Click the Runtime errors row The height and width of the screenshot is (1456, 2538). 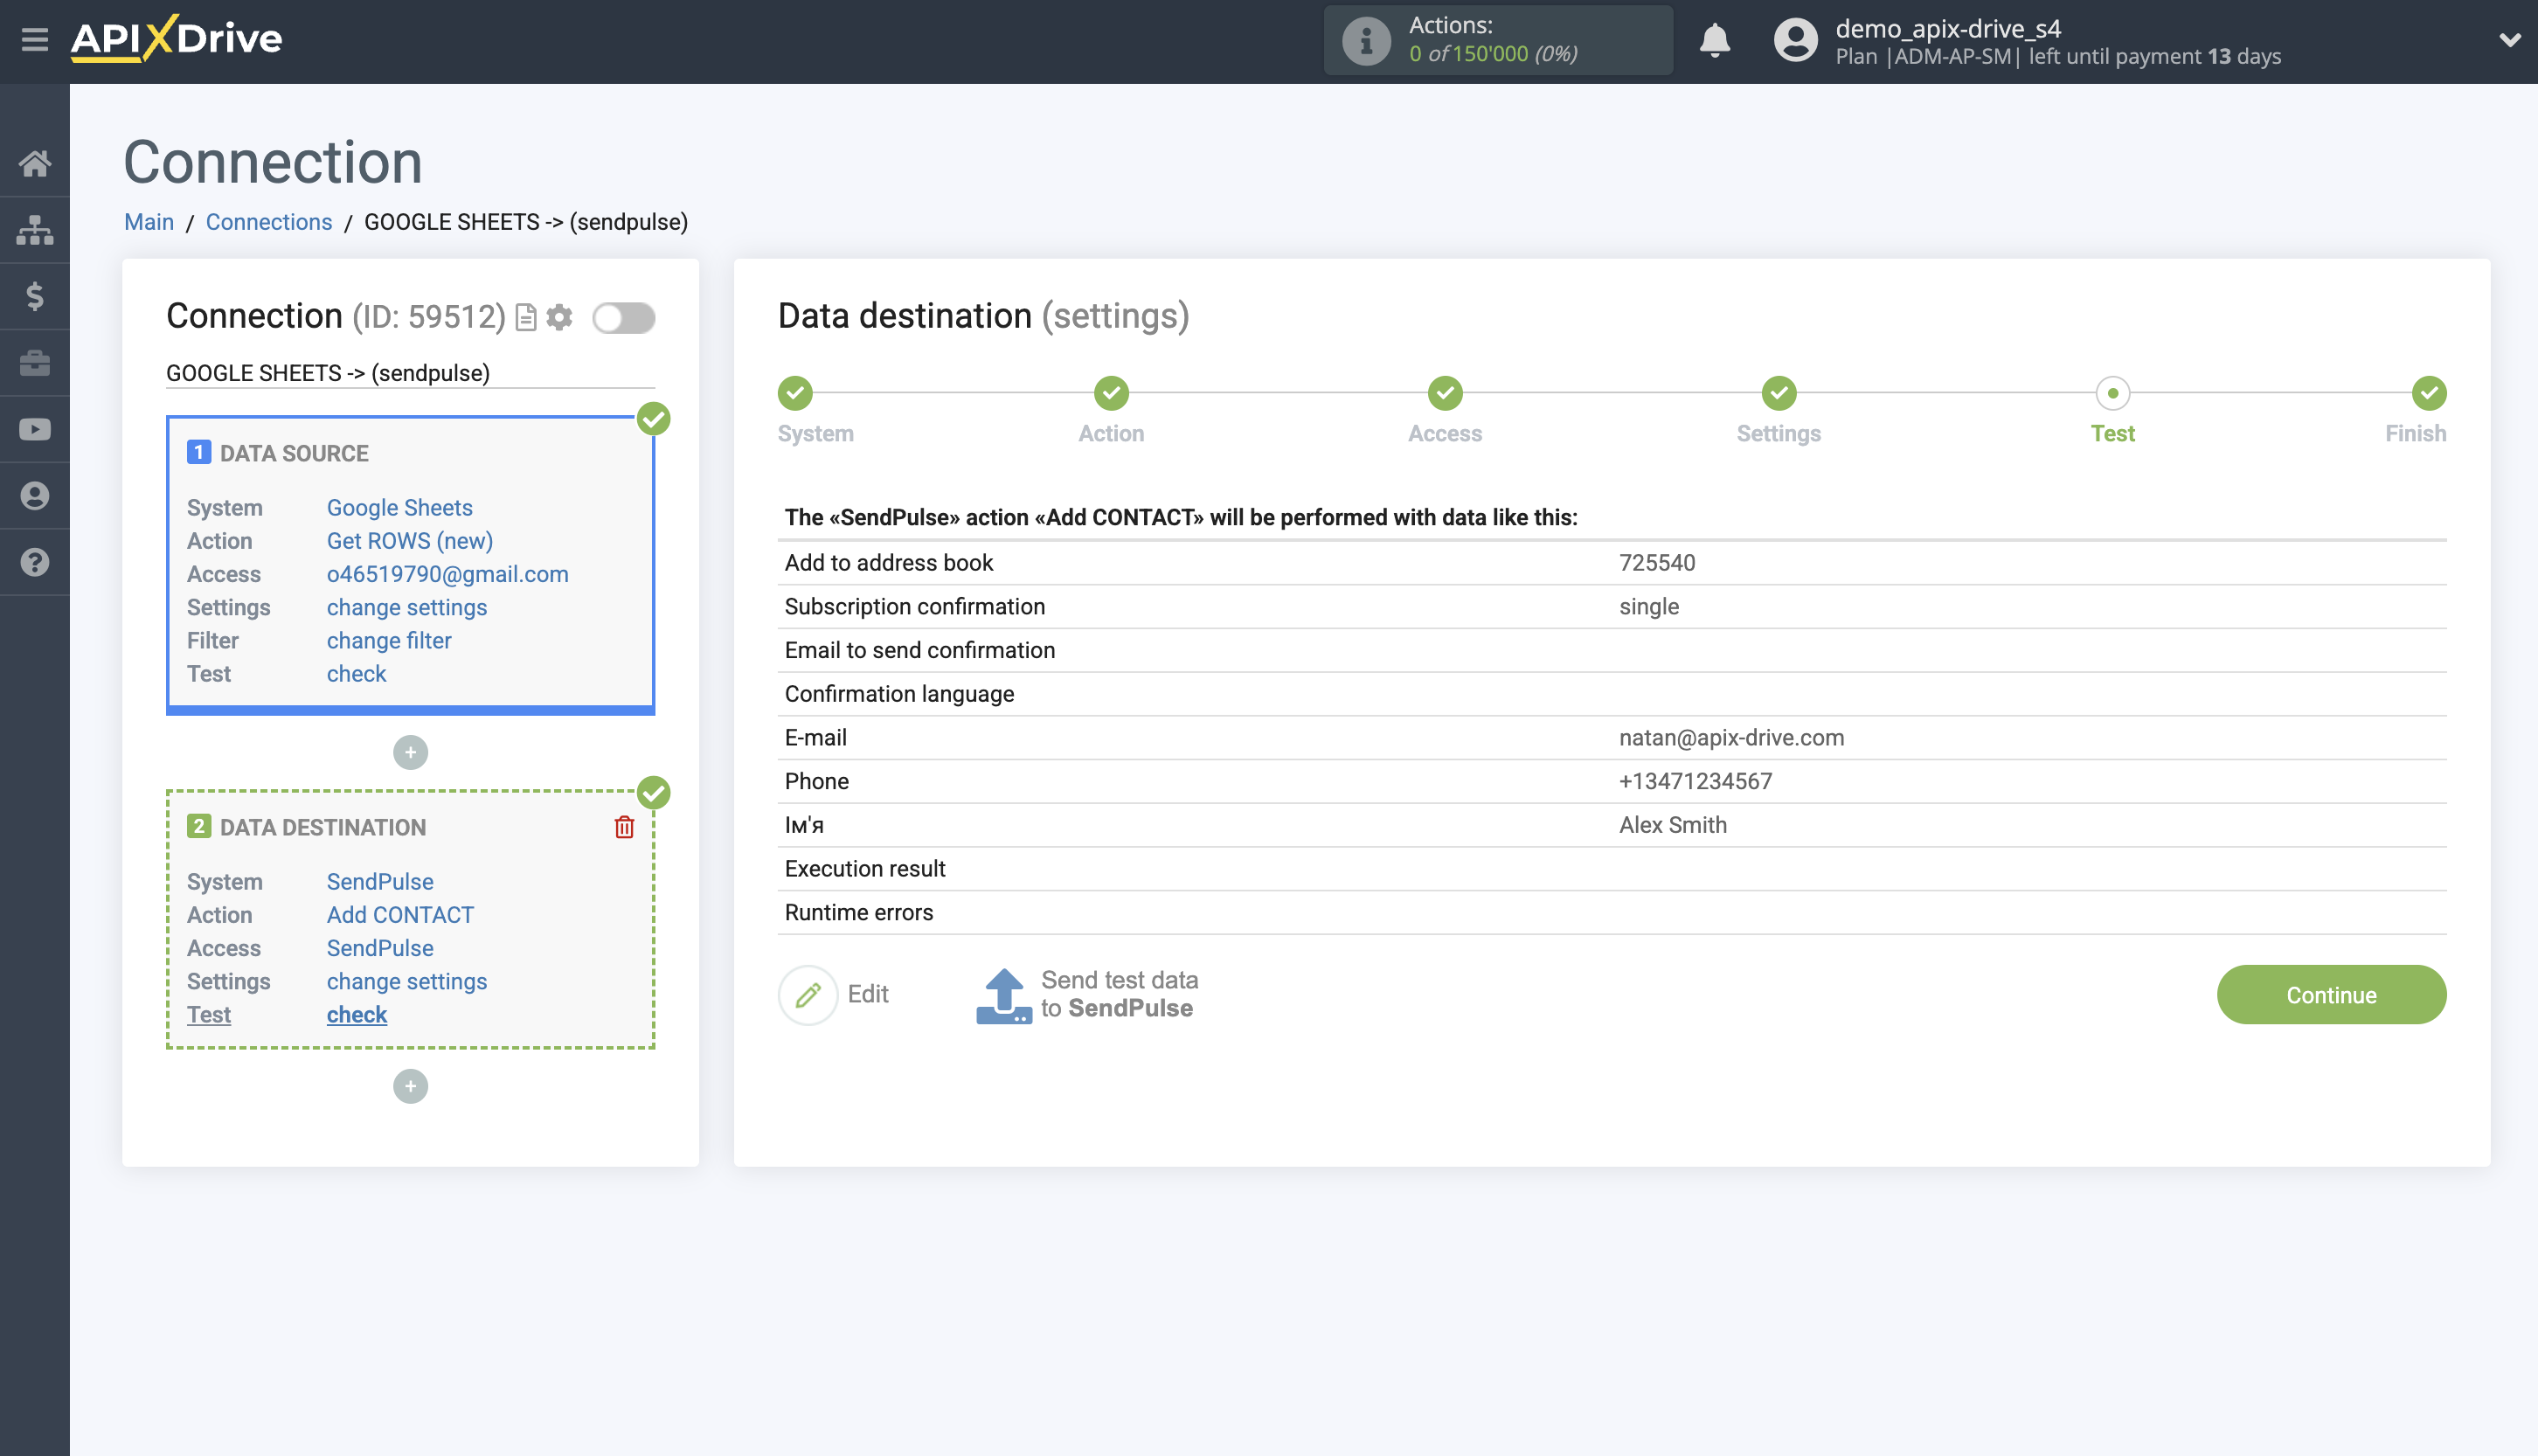[1612, 913]
